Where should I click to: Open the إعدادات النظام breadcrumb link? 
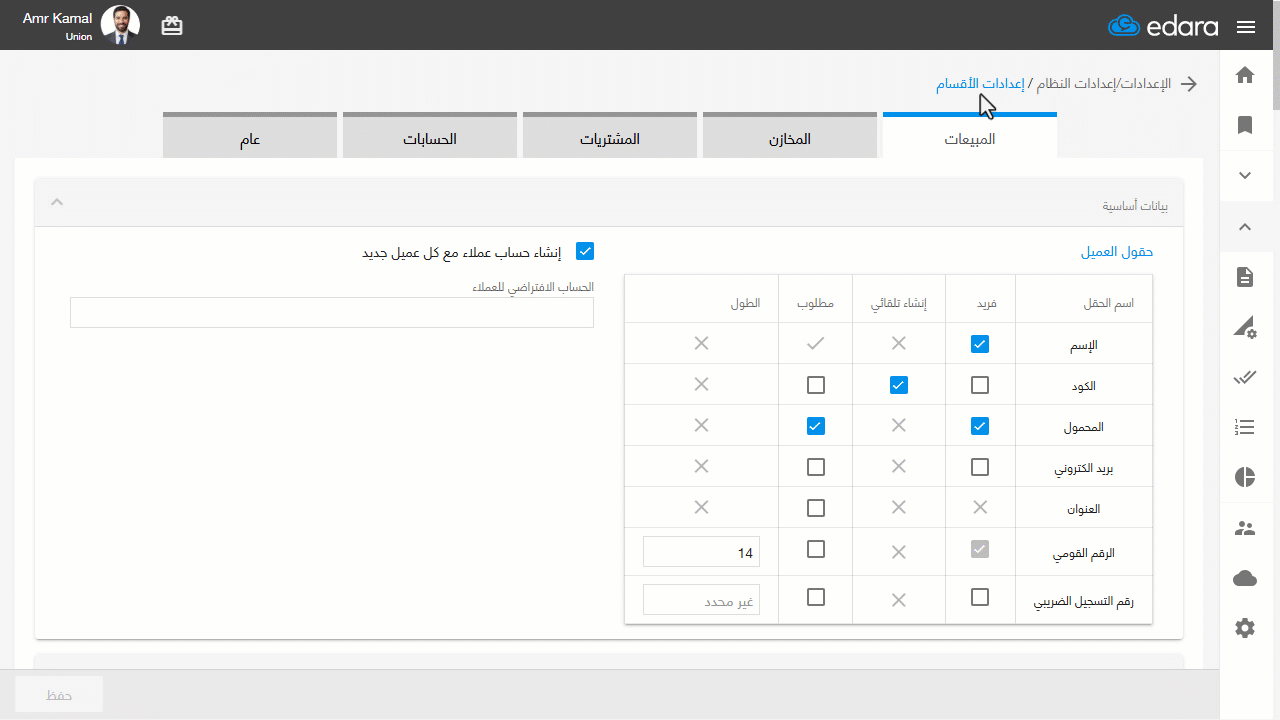pos(1074,84)
